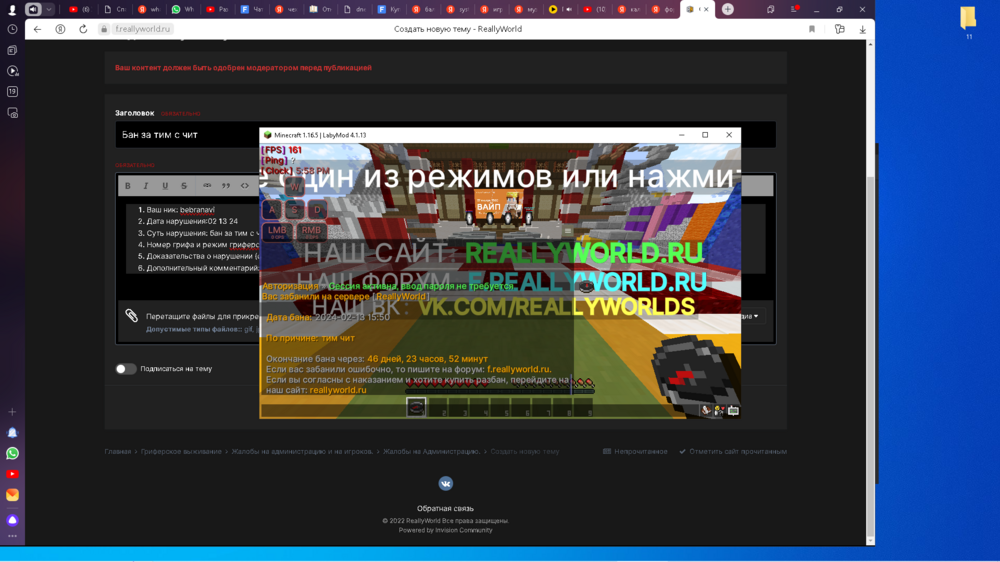Insert a code block in the editor
Viewport: 1000px width, 562px height.
tap(245, 186)
